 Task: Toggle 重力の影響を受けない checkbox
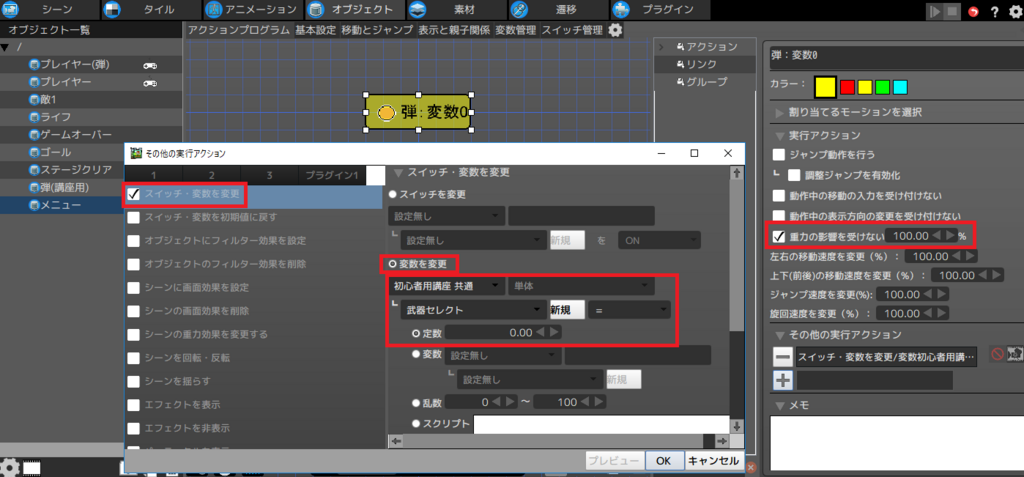778,236
